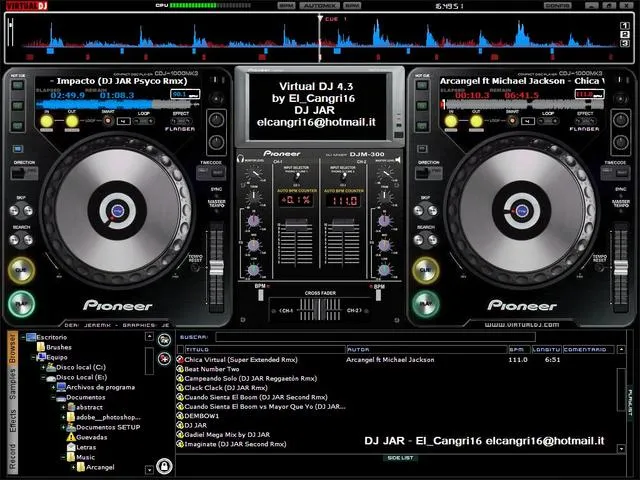Screen dimensions: 640x480
Task: Switch to the Browser tab
Action: click(x=12, y=348)
